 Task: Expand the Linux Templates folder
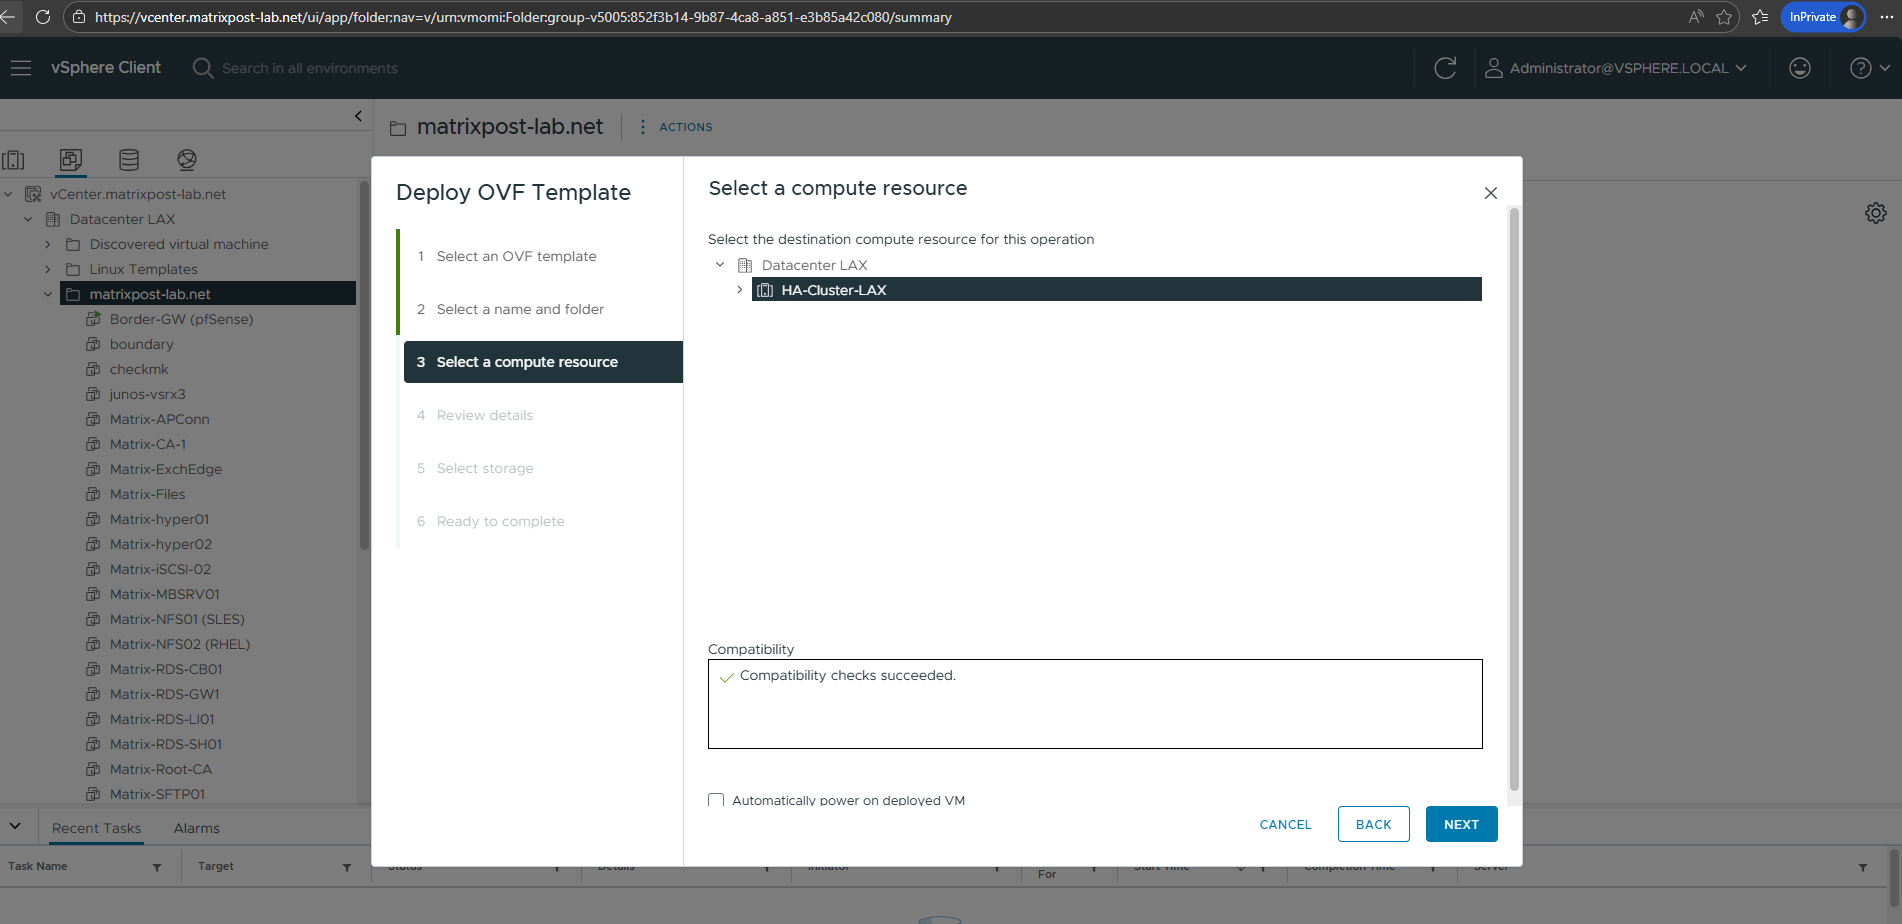(x=48, y=269)
